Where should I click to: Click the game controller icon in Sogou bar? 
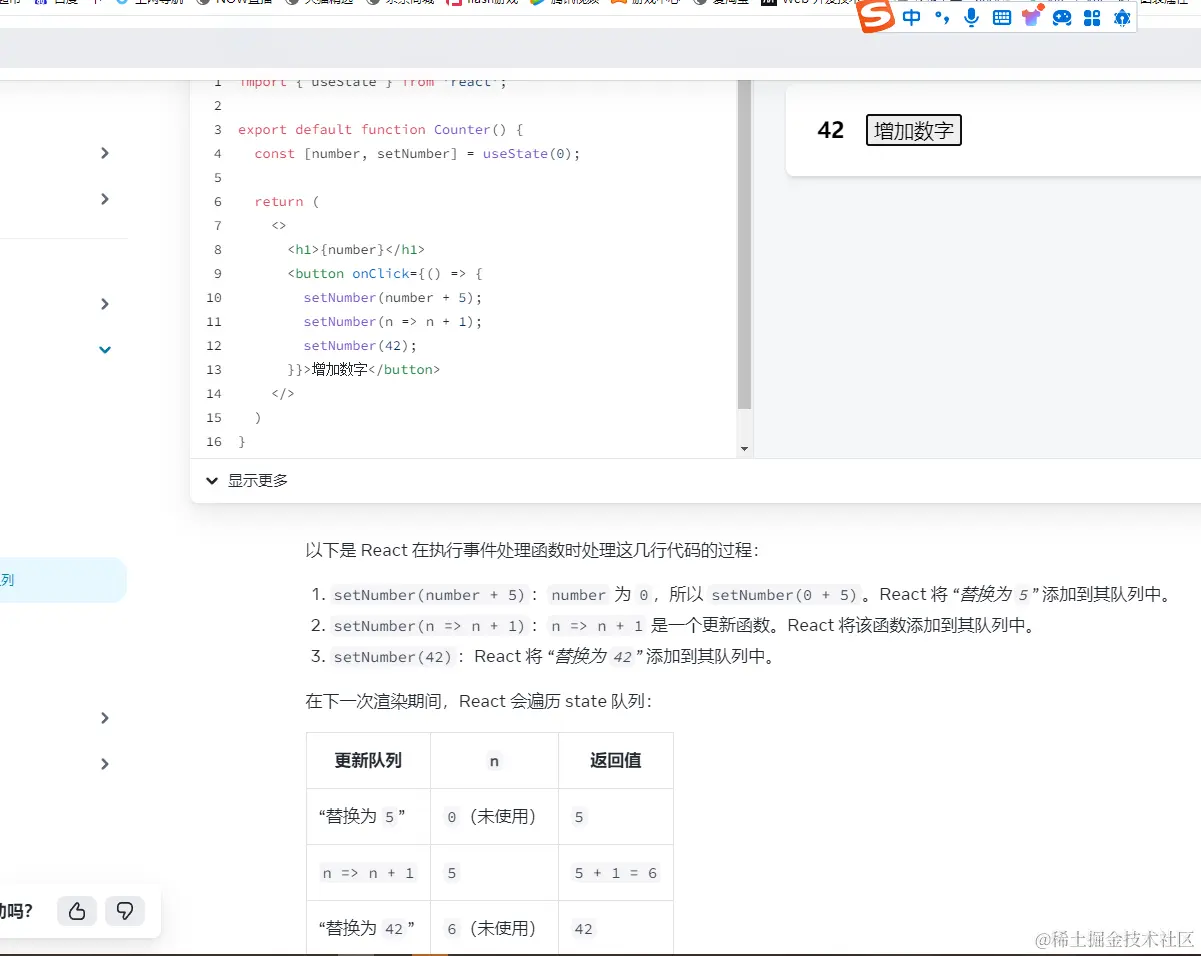[x=1062, y=17]
